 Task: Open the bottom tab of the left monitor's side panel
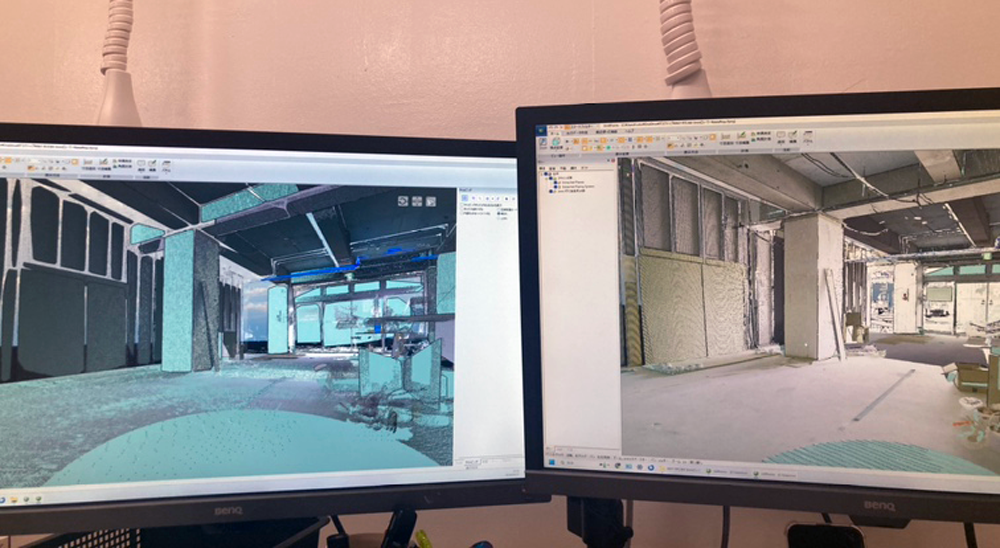tap(470, 462)
